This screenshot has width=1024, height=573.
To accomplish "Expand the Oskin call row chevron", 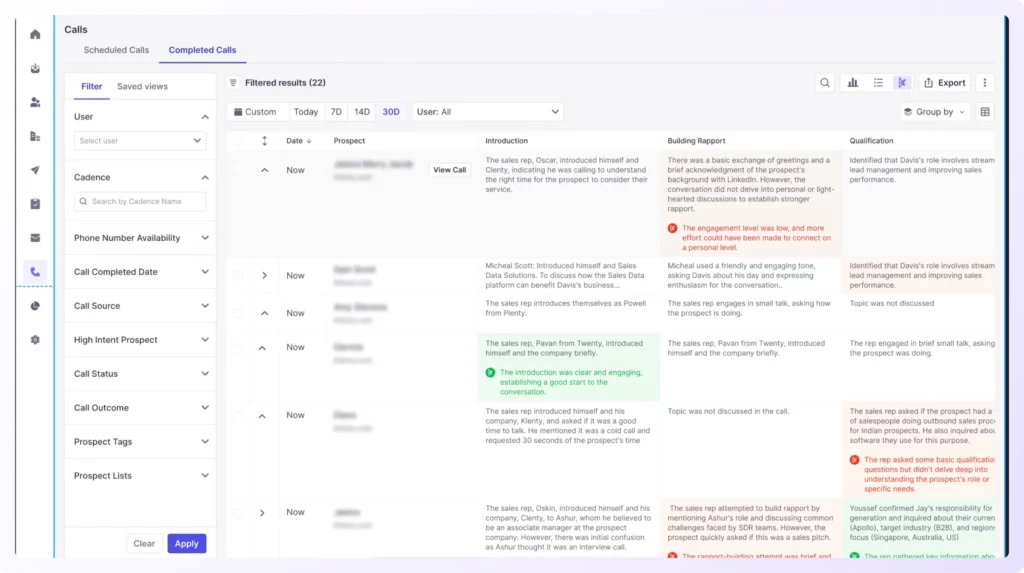I will pyautogui.click(x=262, y=513).
